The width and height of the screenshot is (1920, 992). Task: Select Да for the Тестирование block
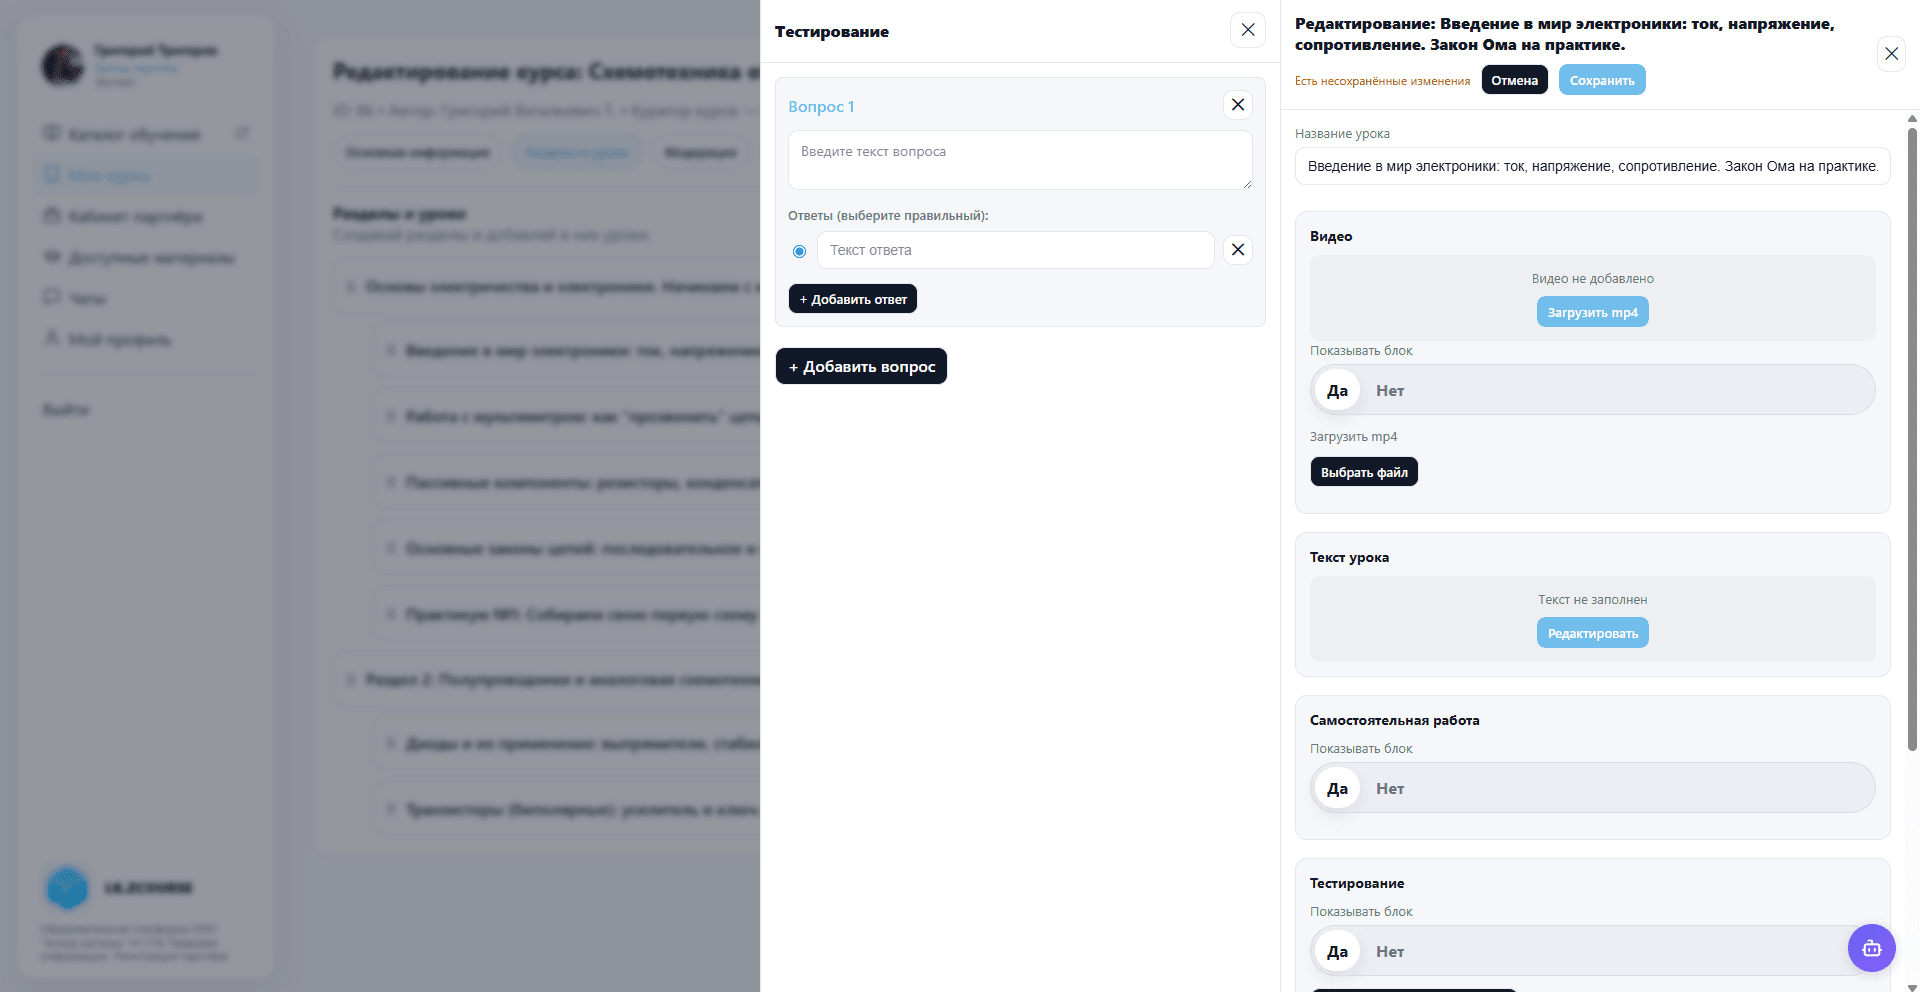click(x=1337, y=952)
